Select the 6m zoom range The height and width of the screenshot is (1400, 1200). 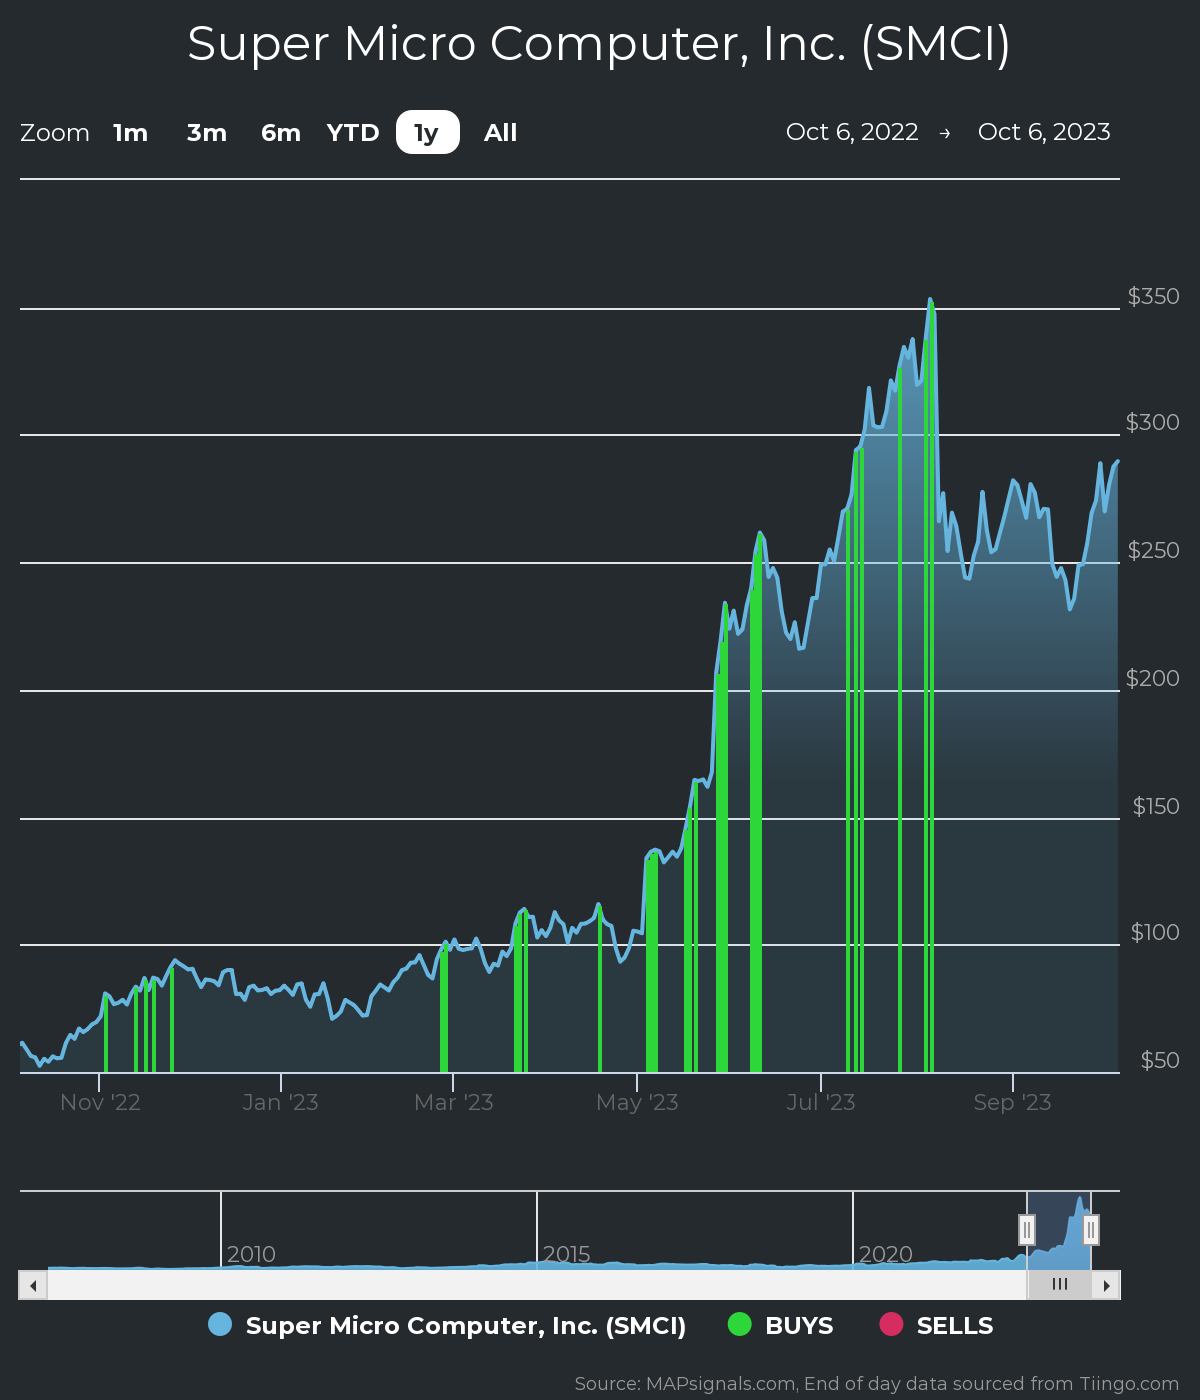click(x=281, y=133)
